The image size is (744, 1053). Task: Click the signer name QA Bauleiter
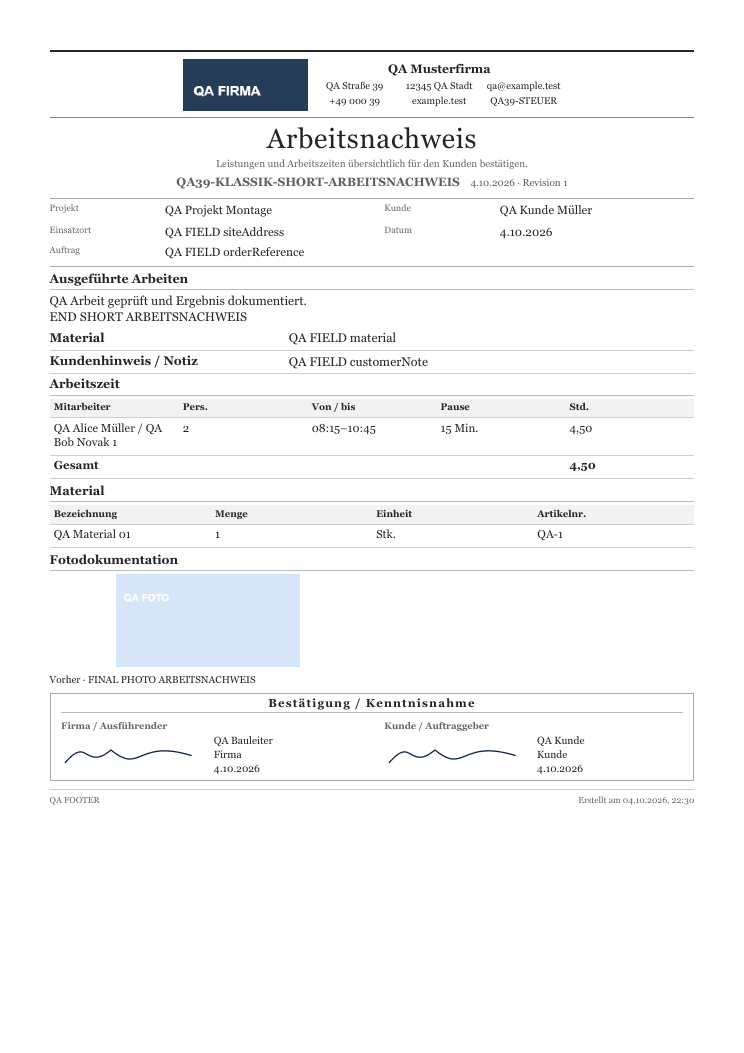pyautogui.click(x=243, y=741)
